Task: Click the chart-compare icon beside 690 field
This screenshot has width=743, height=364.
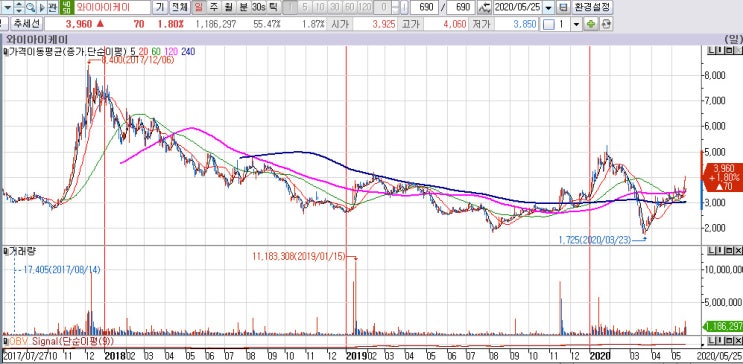Action: pyautogui.click(x=484, y=7)
